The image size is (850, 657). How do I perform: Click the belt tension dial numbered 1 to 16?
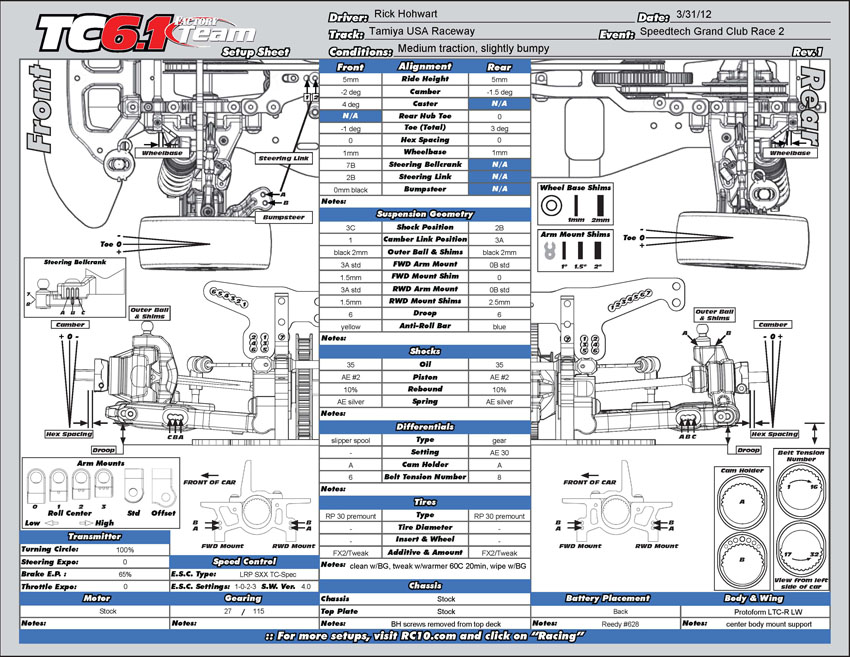tap(801, 491)
